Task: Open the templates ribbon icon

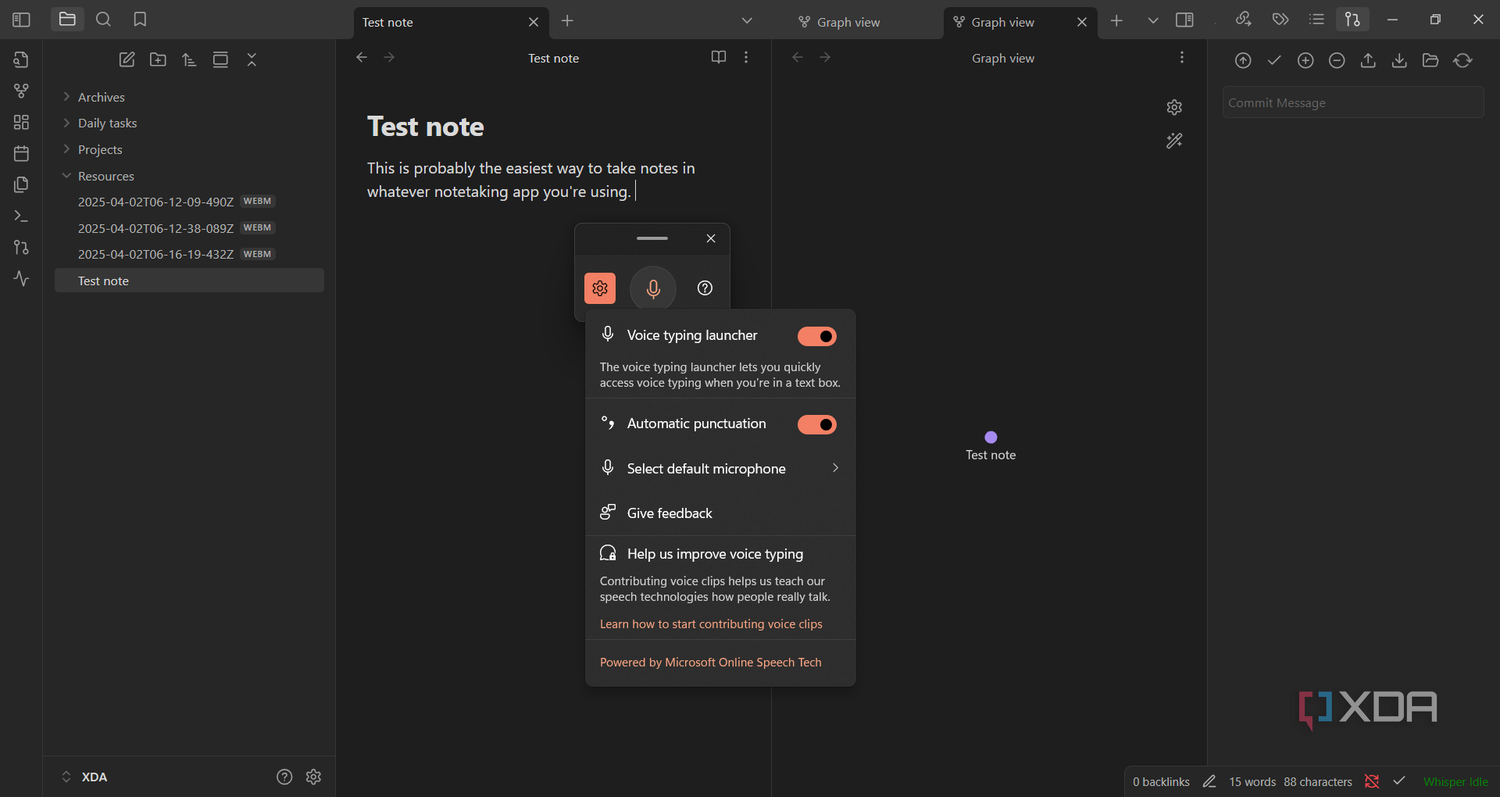Action: tap(21, 185)
